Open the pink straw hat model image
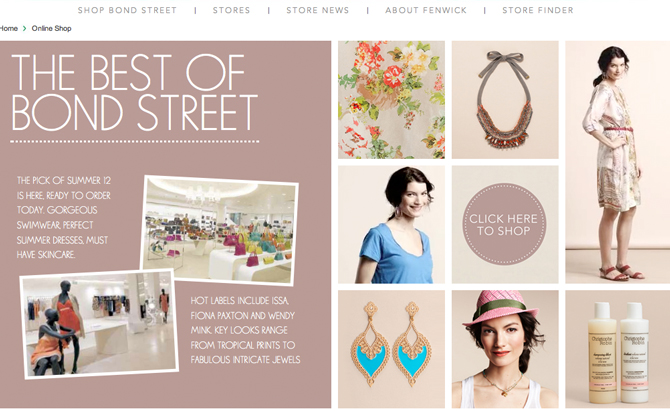 (505, 349)
